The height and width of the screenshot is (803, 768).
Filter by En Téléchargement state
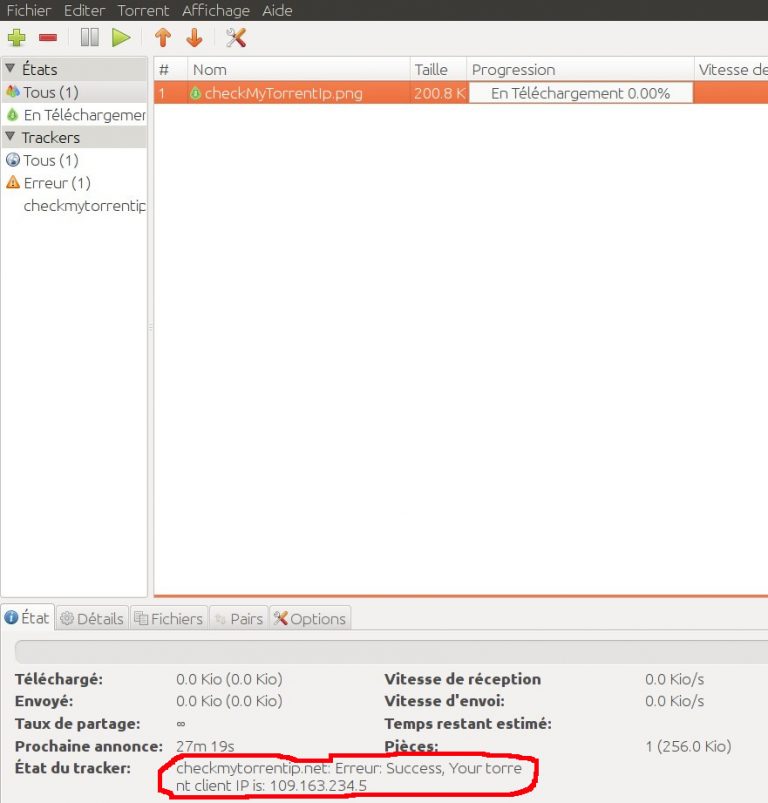click(74, 115)
